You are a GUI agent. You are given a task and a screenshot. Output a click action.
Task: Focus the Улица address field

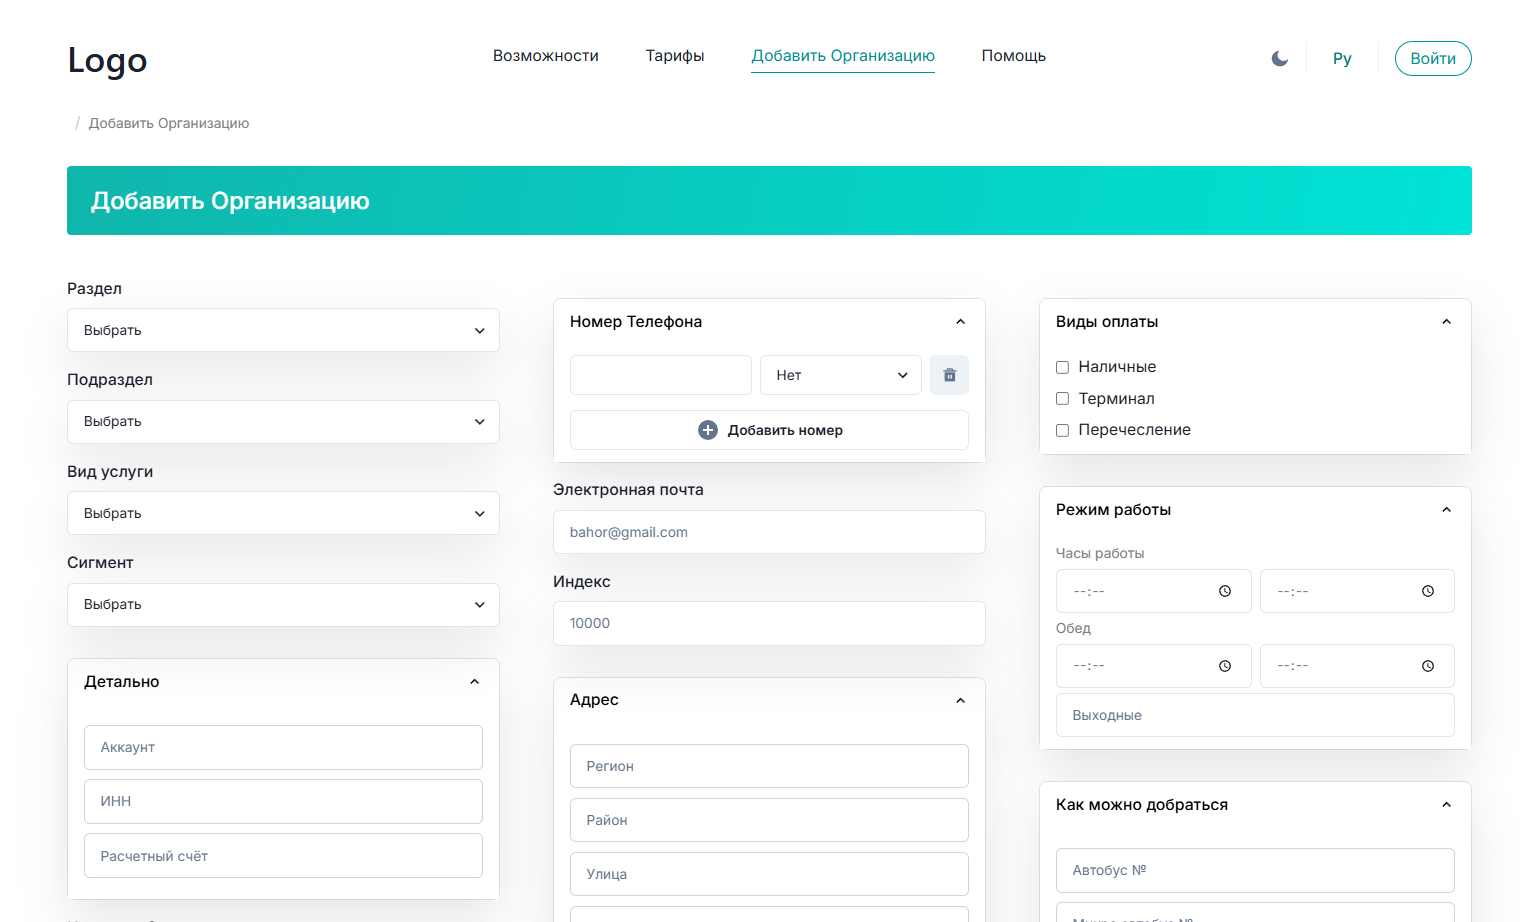click(x=769, y=874)
